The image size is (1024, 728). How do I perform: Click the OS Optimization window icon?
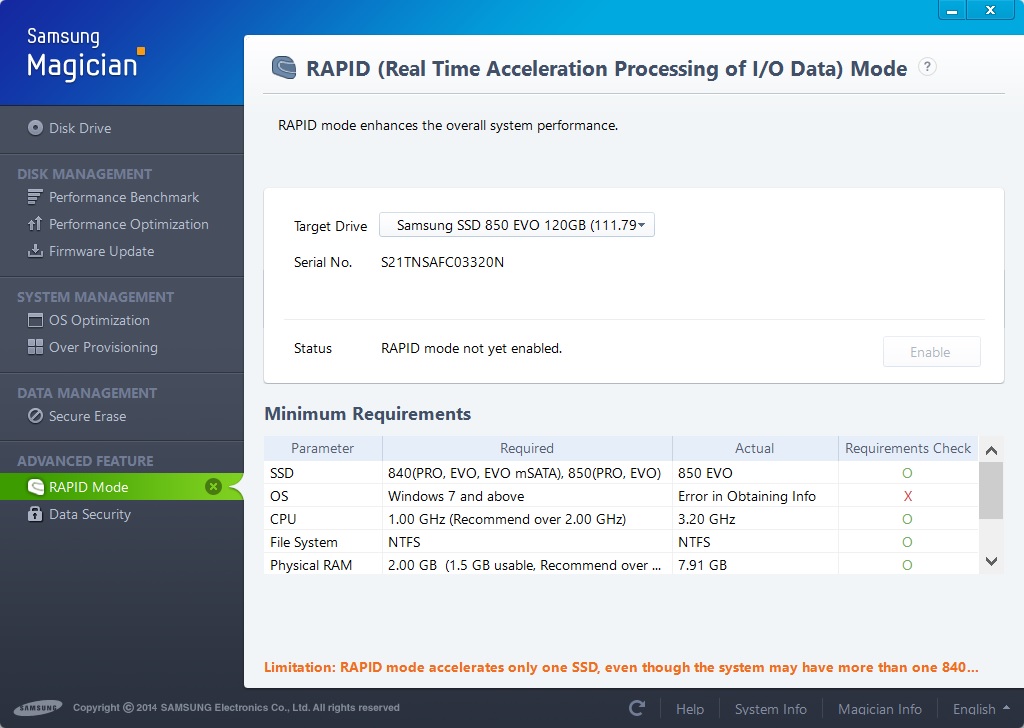35,320
